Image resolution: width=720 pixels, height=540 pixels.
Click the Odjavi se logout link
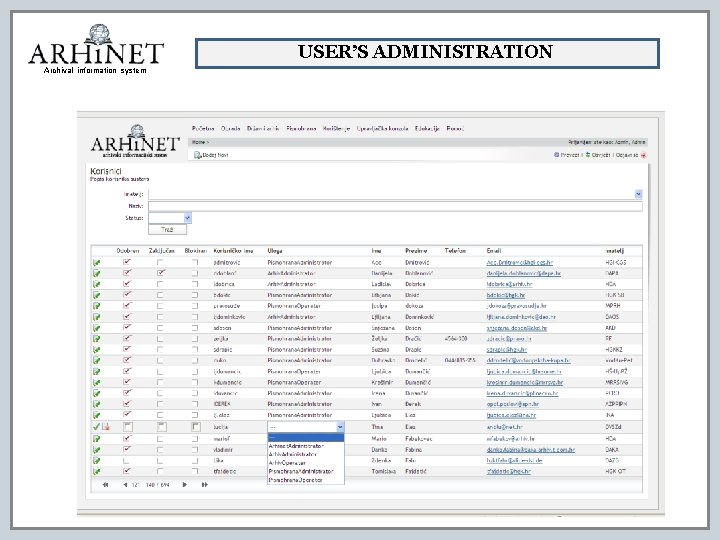627,155
